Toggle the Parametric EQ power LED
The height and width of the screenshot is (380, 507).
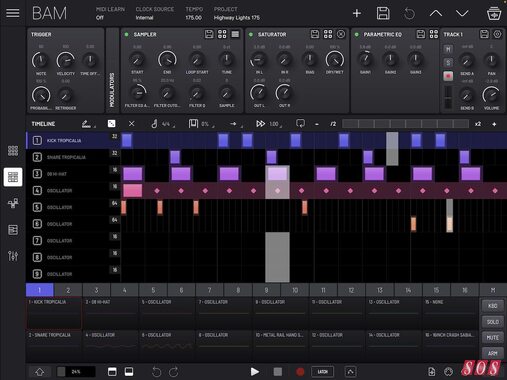(x=357, y=34)
